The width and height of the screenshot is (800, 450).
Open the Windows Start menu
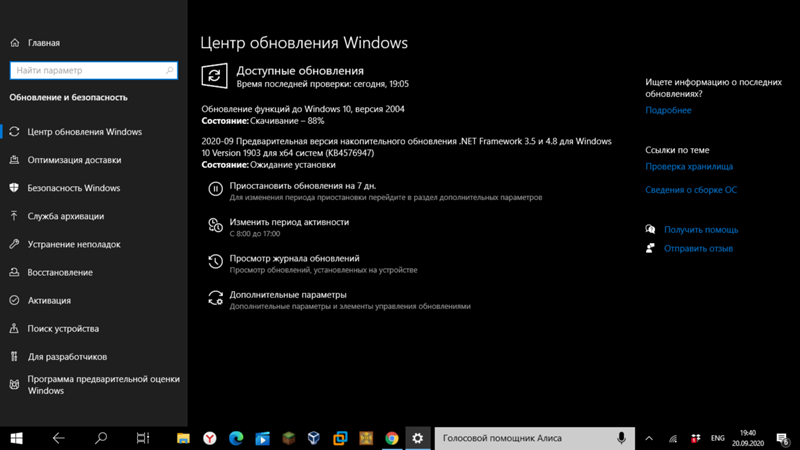(x=16, y=438)
